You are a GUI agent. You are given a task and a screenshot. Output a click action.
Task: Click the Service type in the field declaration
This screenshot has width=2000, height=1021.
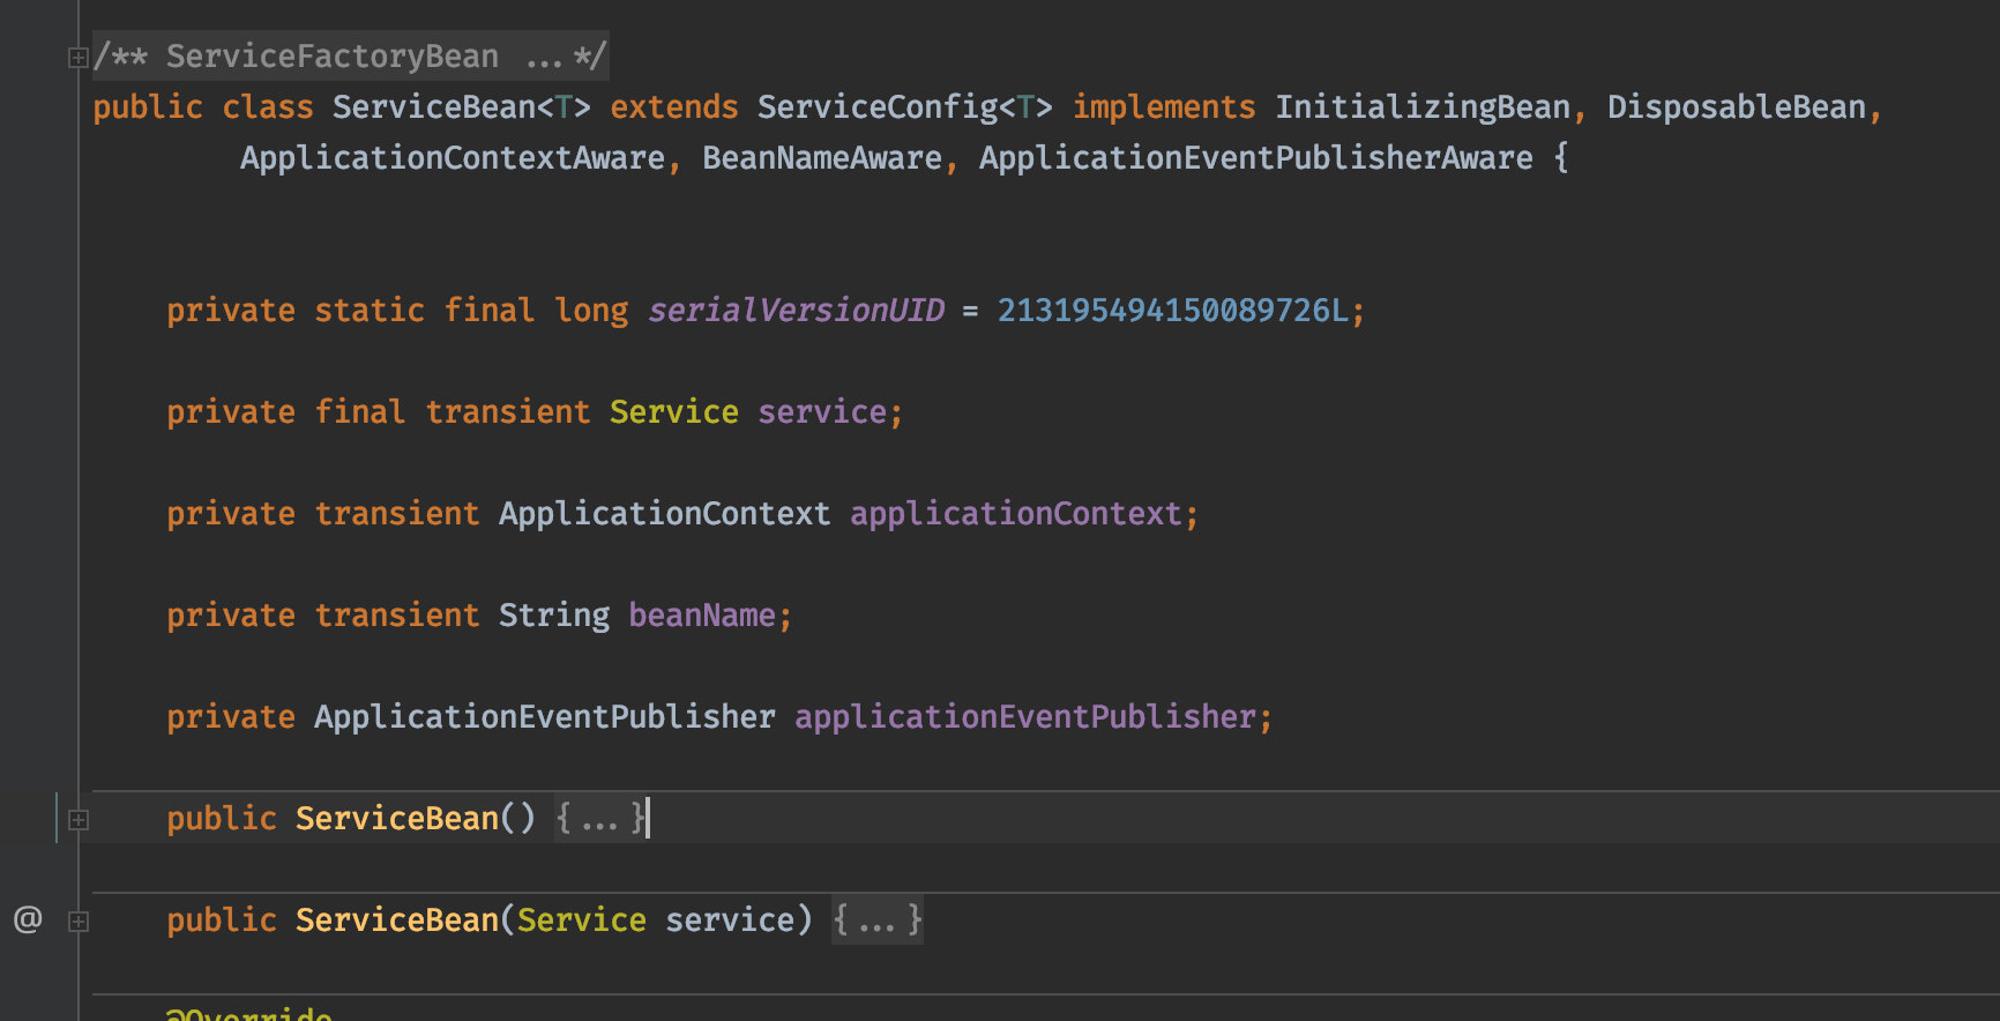(x=674, y=412)
